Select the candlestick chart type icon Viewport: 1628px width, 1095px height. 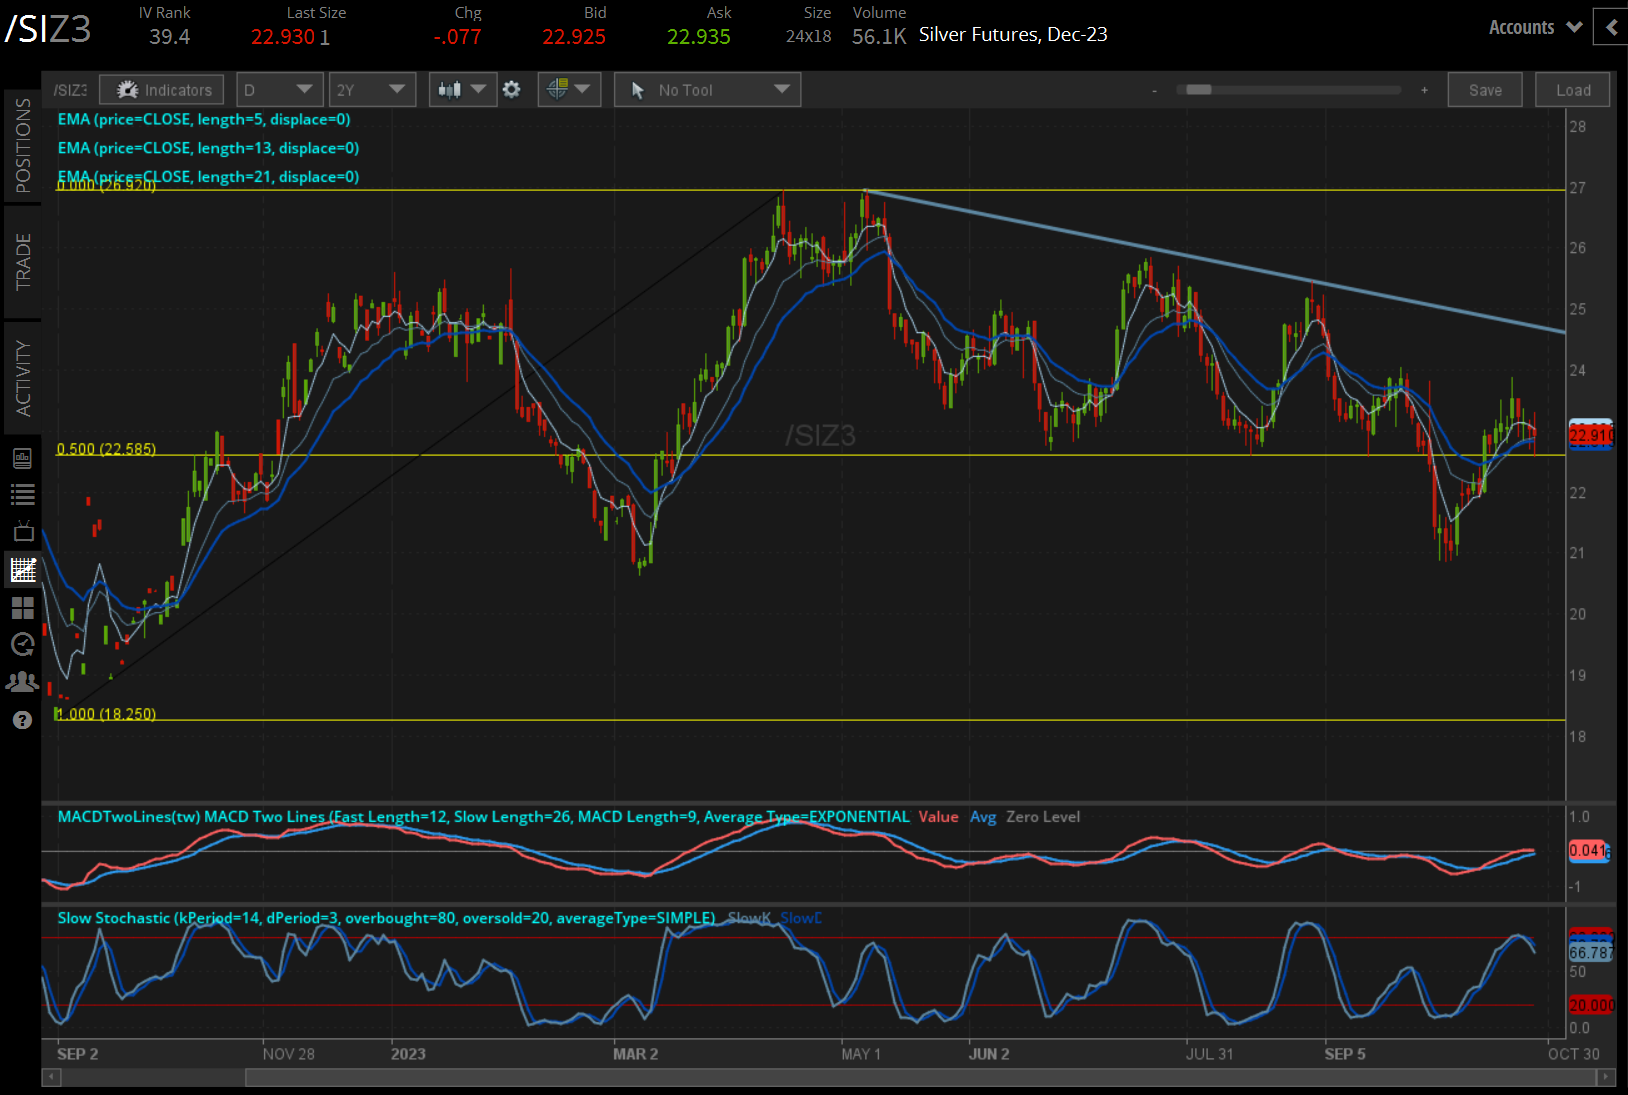(x=452, y=89)
